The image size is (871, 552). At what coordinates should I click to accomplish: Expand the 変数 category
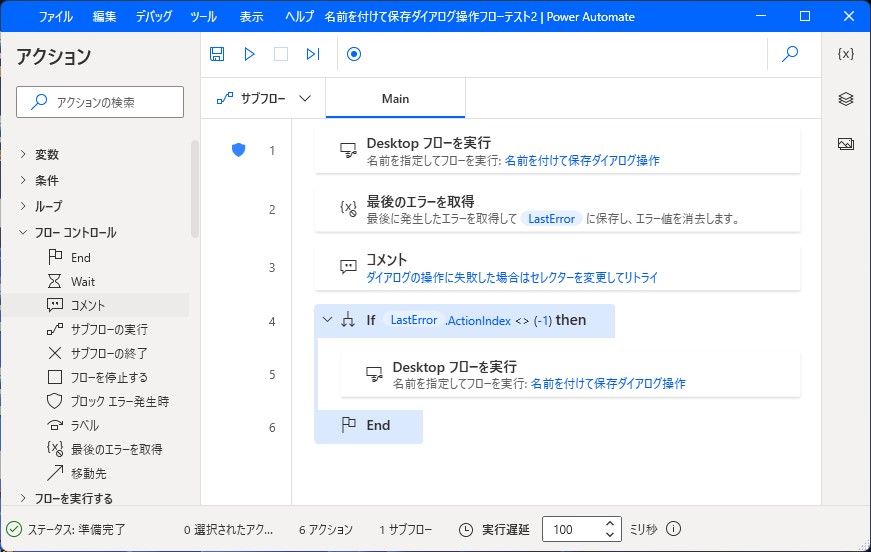pos(23,154)
